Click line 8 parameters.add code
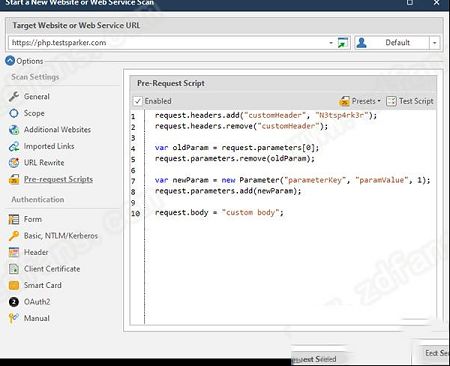 [x=228, y=191]
